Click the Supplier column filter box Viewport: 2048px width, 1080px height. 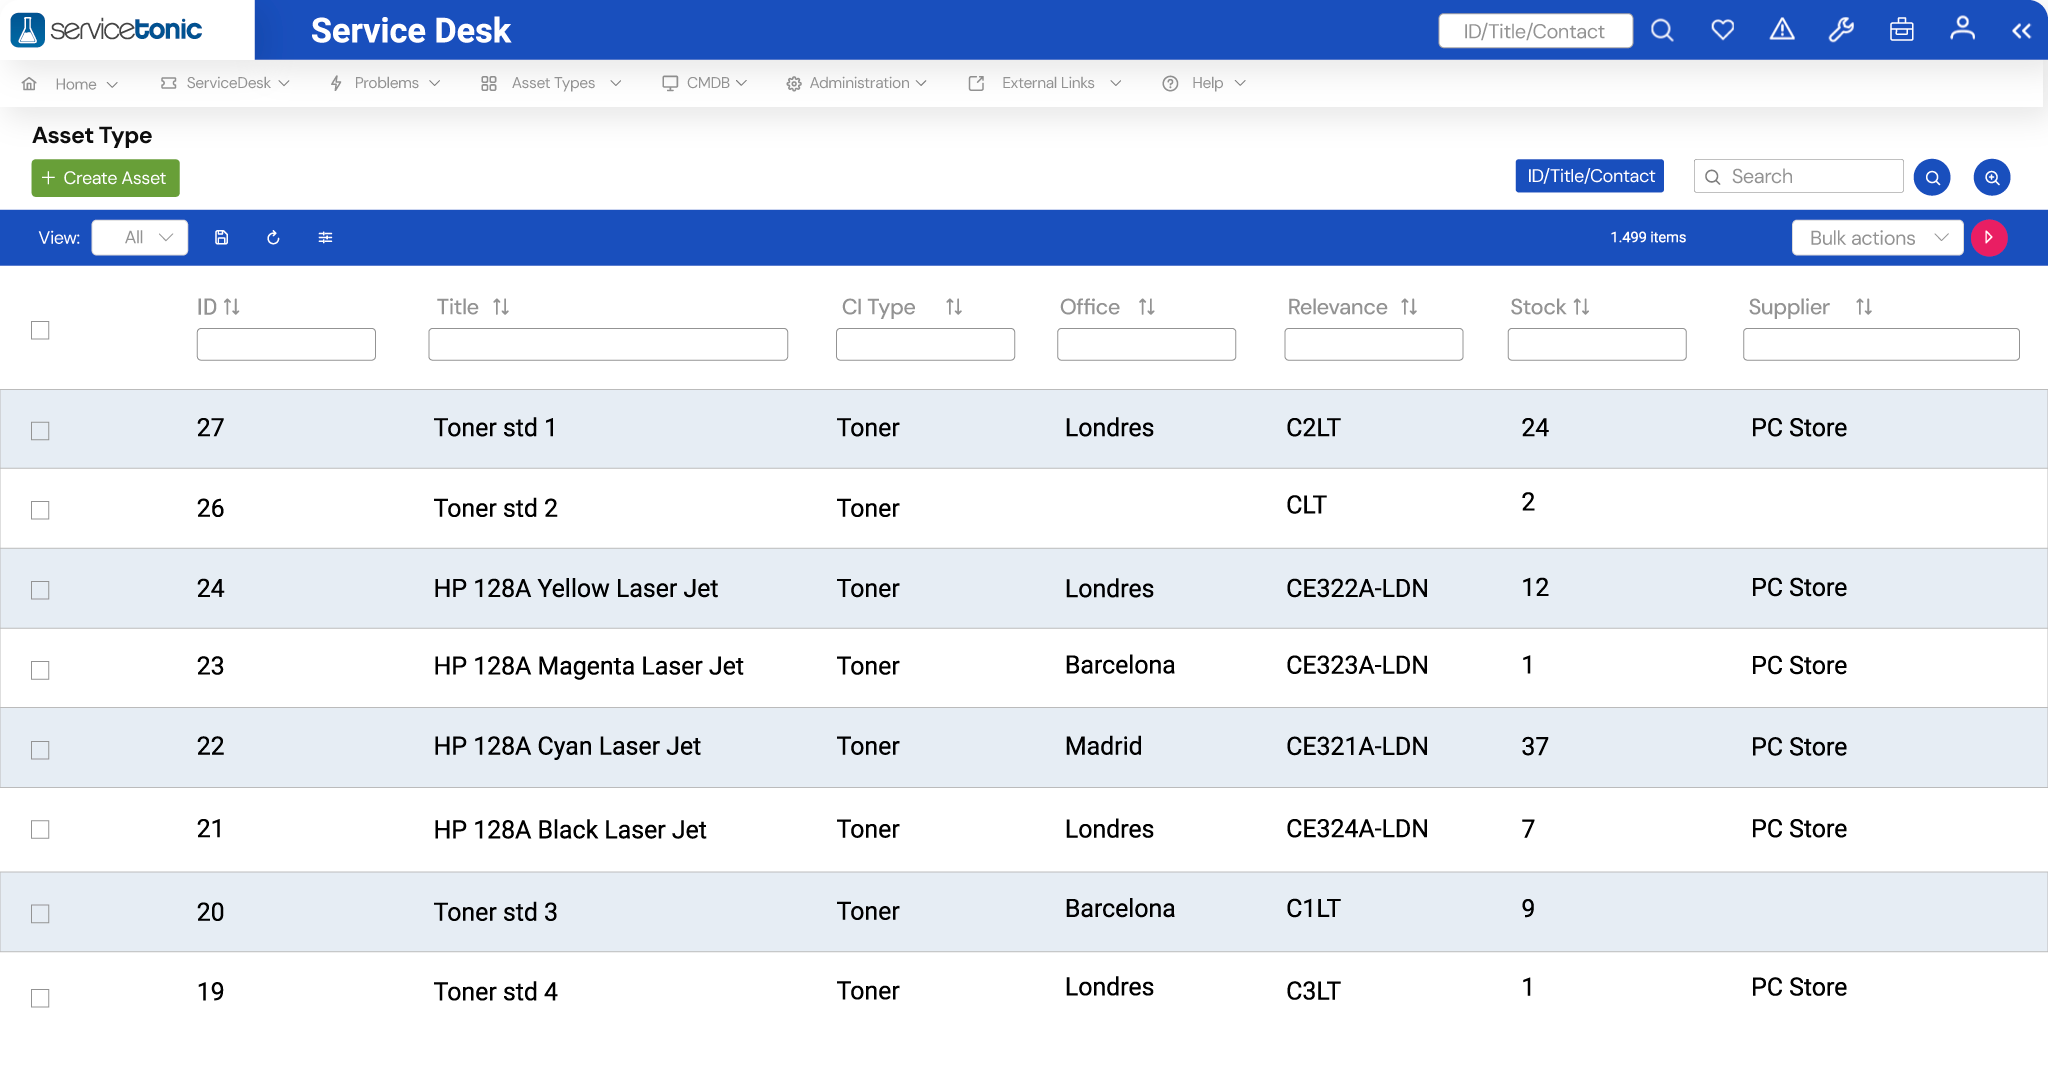(1881, 344)
